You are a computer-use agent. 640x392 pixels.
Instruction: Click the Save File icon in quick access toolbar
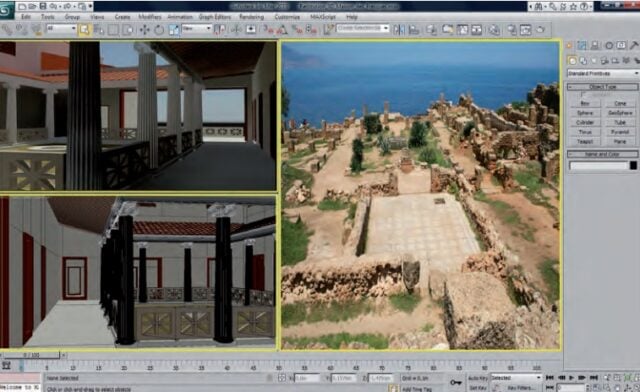(42, 6)
